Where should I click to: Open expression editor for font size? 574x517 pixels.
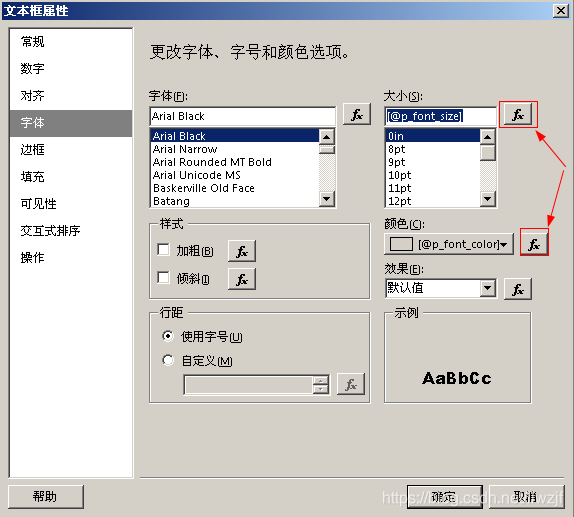(518, 114)
